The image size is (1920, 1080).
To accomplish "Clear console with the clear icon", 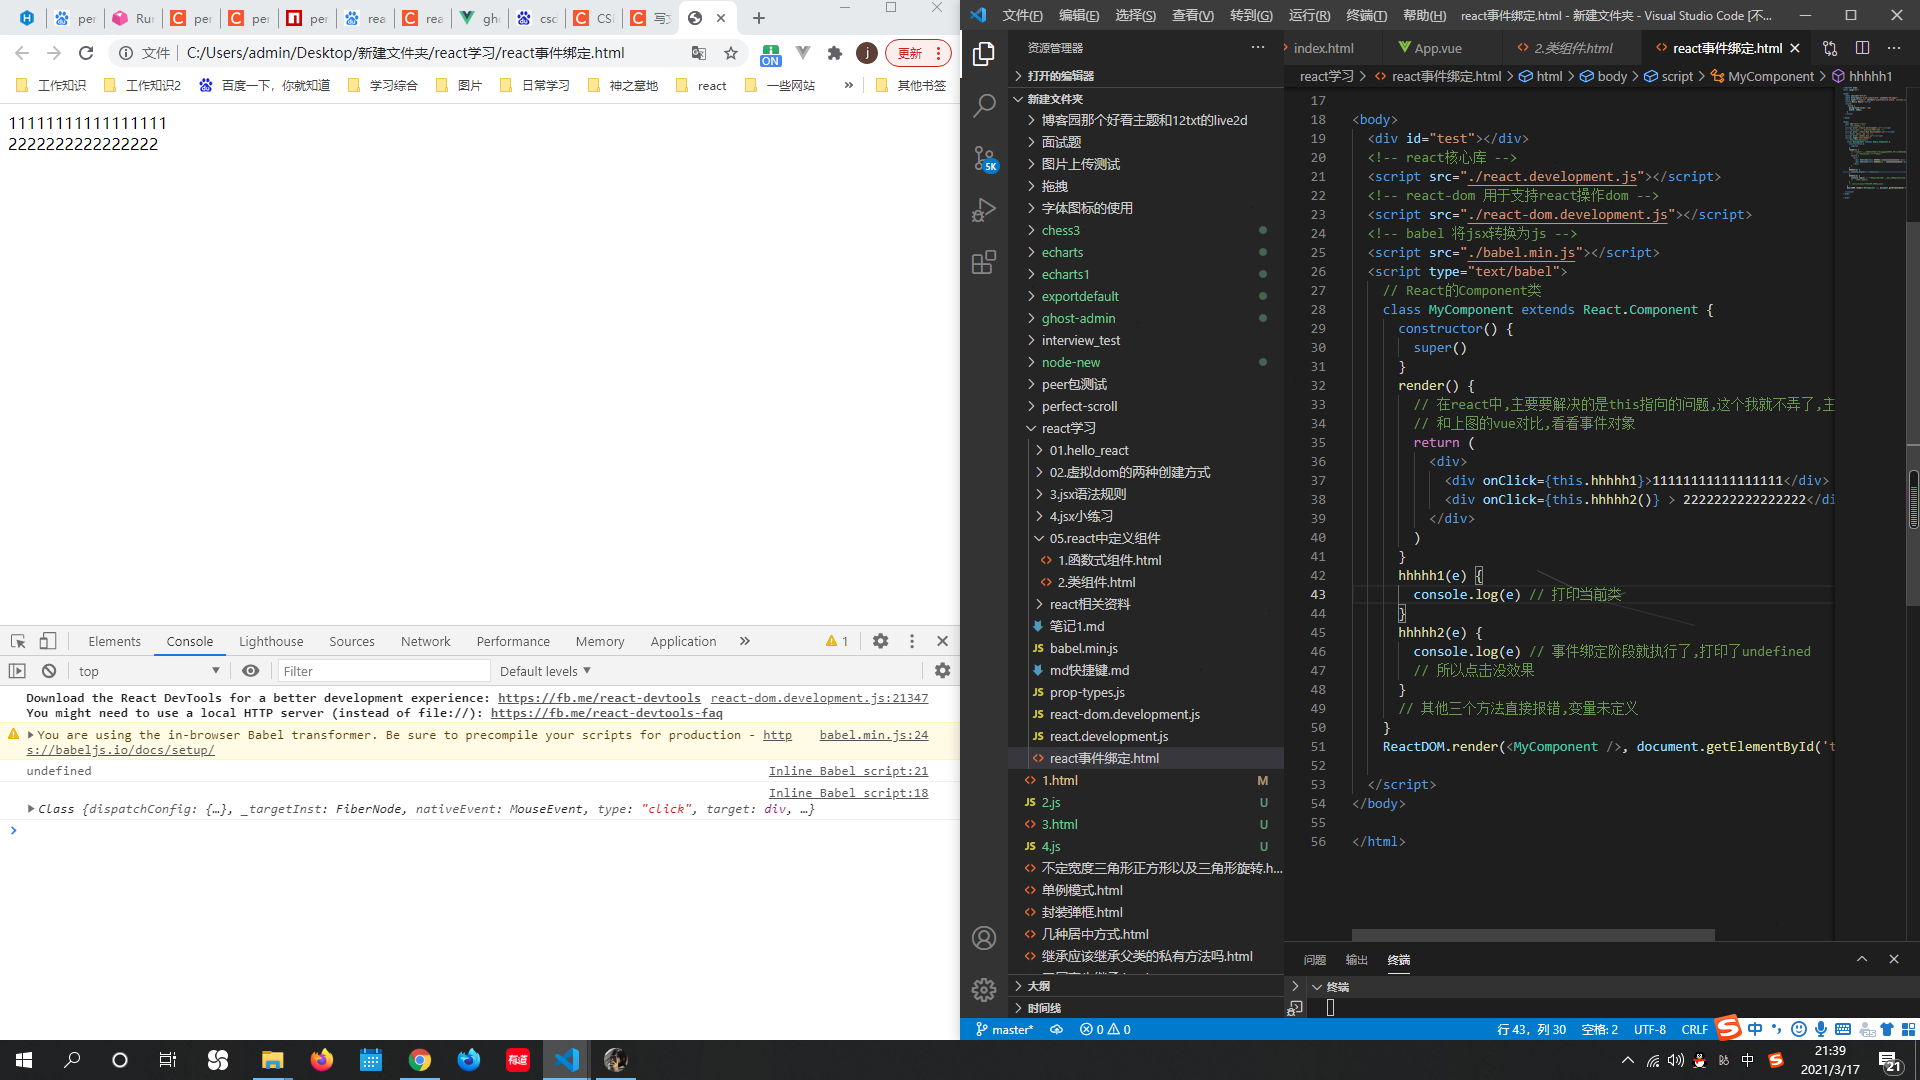I will pyautogui.click(x=49, y=671).
